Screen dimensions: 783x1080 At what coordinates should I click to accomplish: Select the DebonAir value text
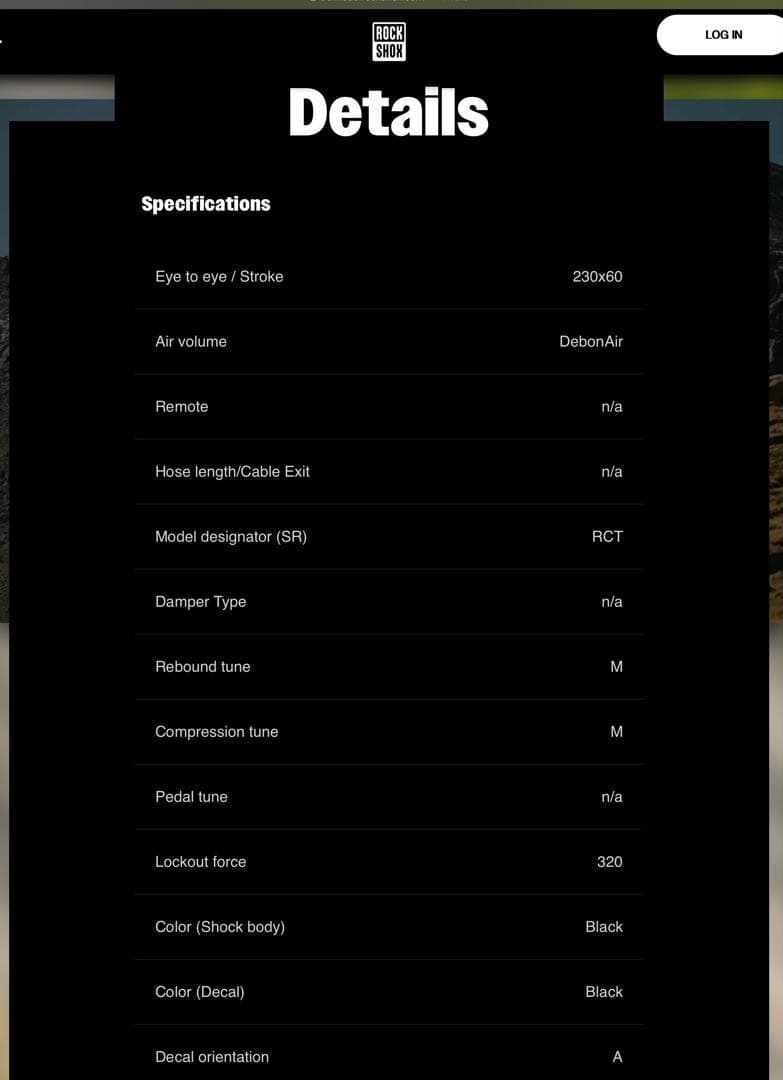click(590, 342)
